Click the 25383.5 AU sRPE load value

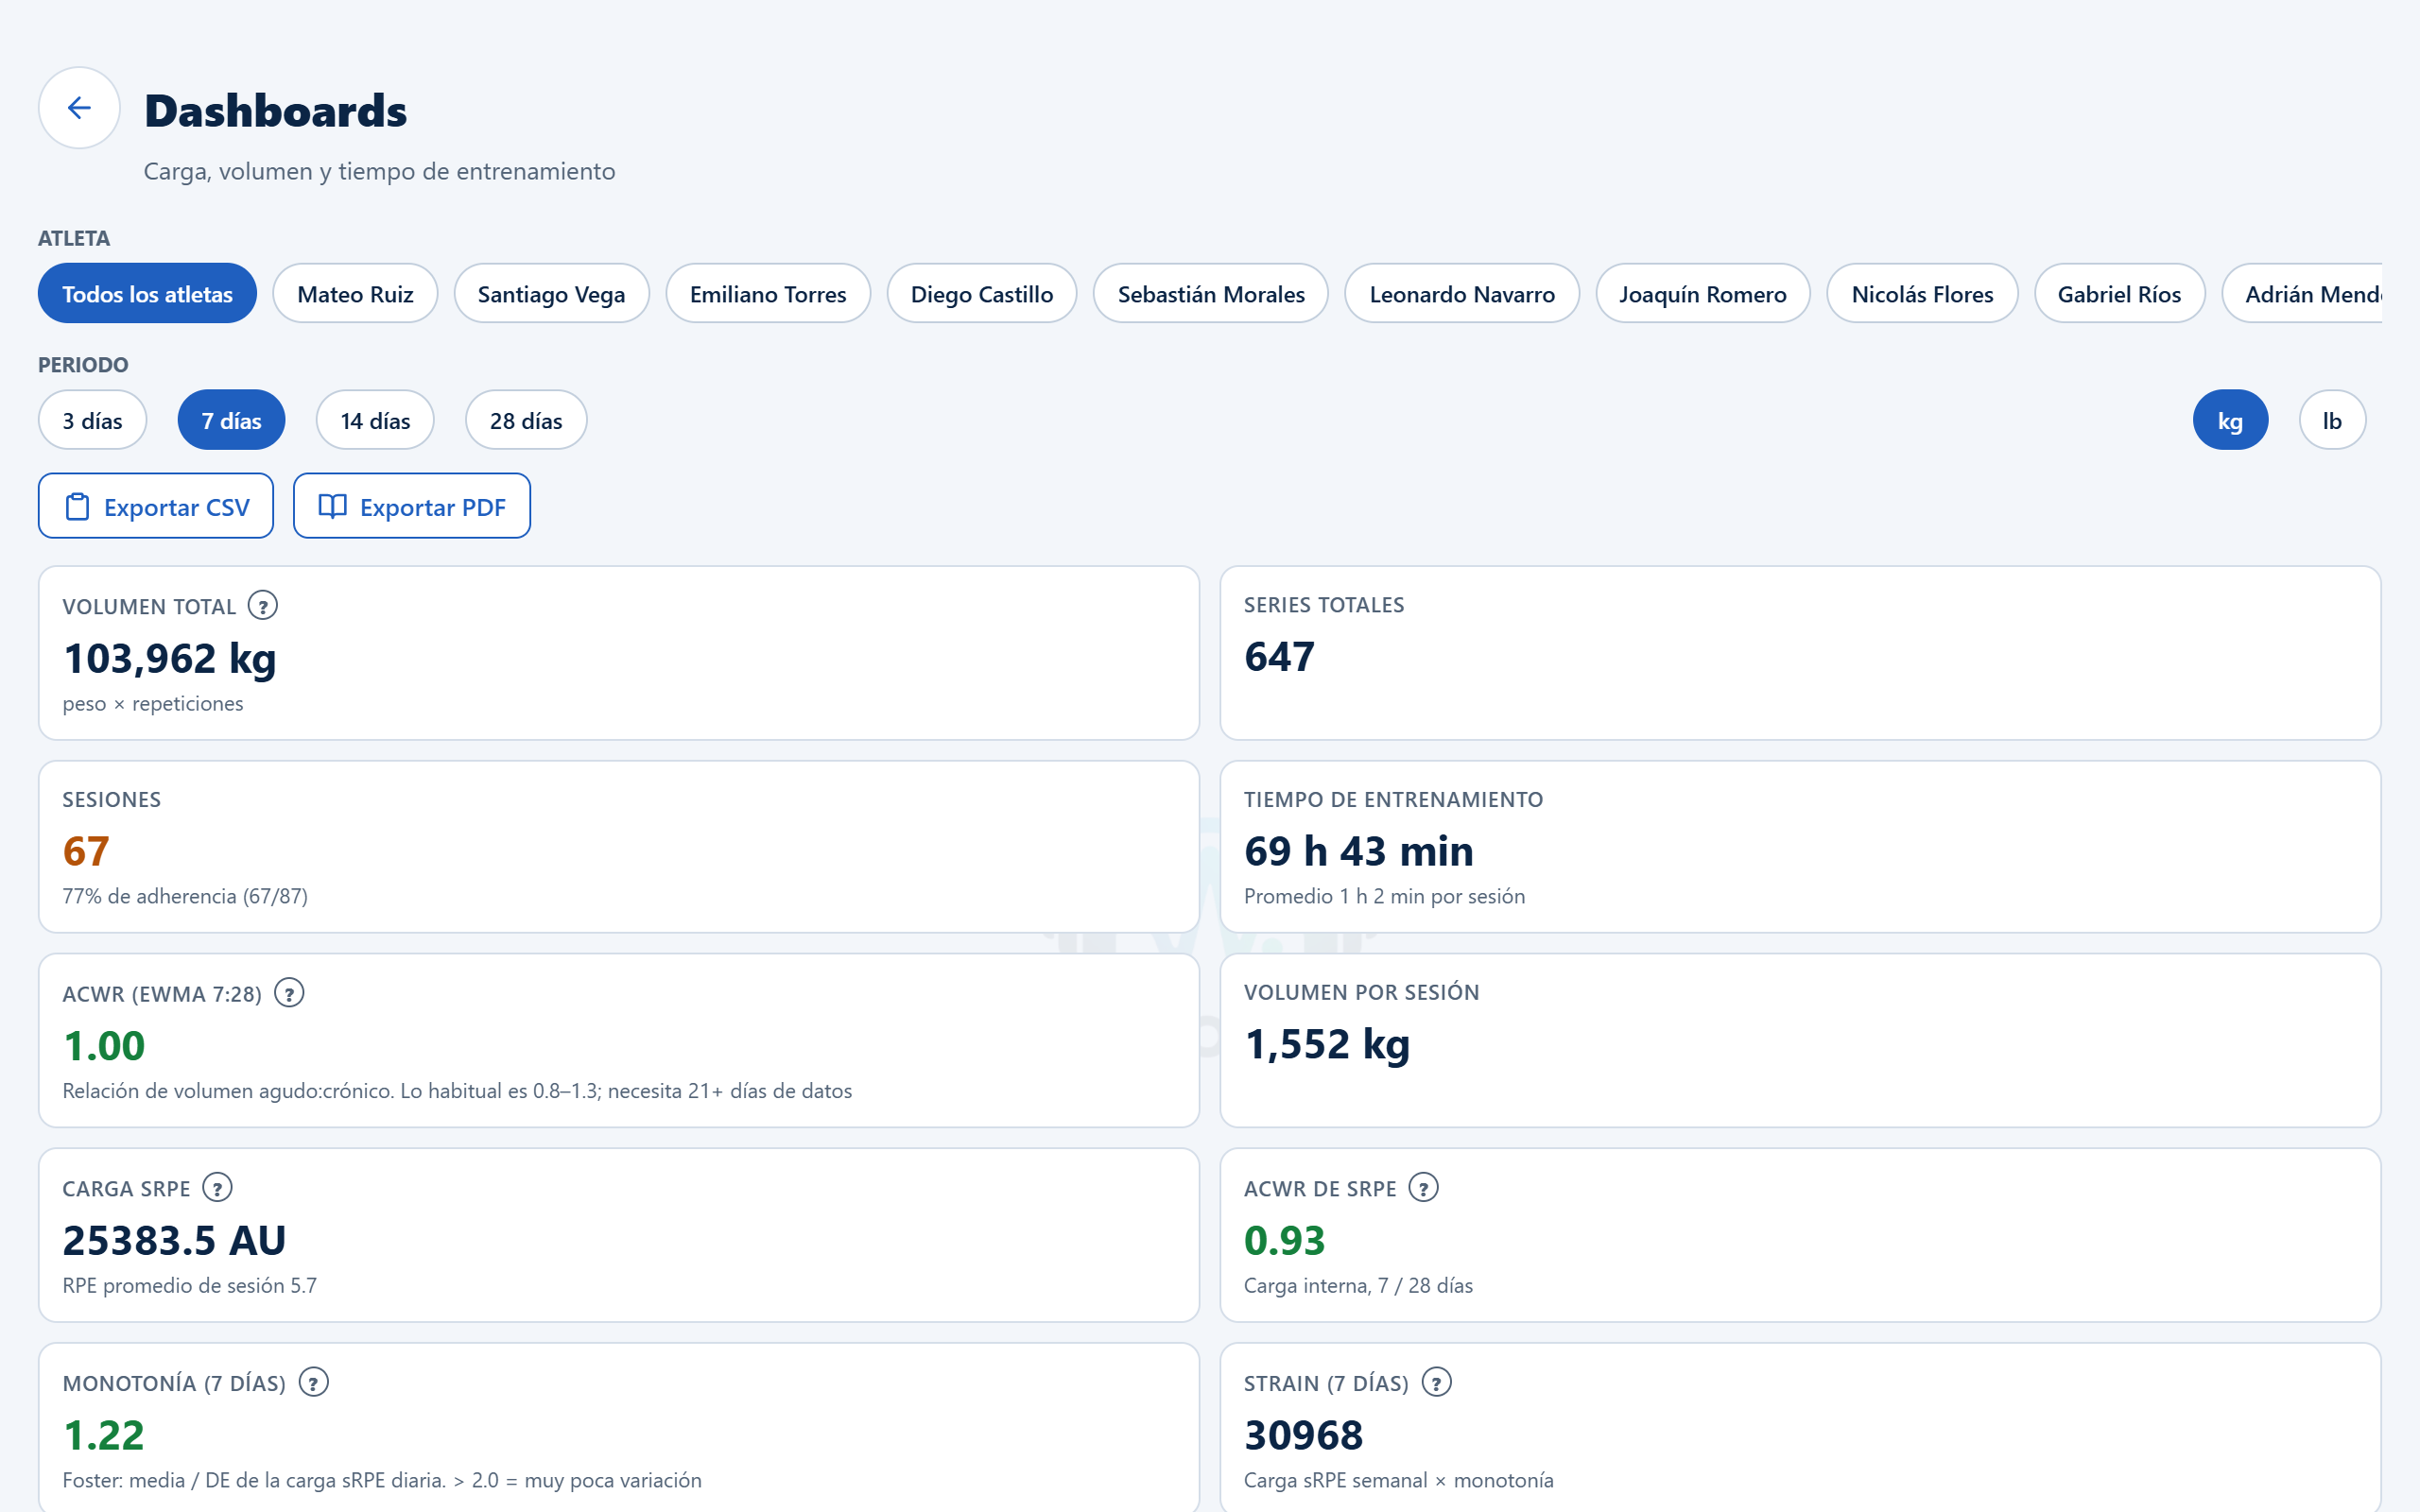click(174, 1241)
